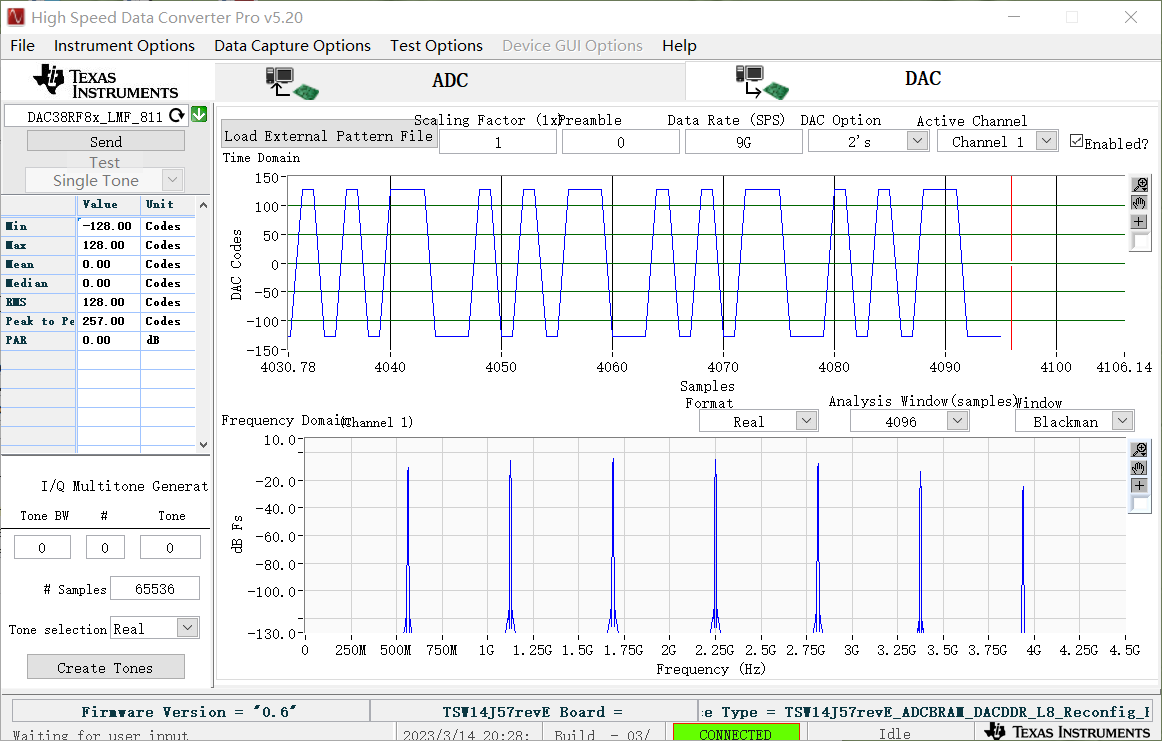Click the Texas Instruments logo at top left
The height and width of the screenshot is (741, 1162).
(x=105, y=81)
